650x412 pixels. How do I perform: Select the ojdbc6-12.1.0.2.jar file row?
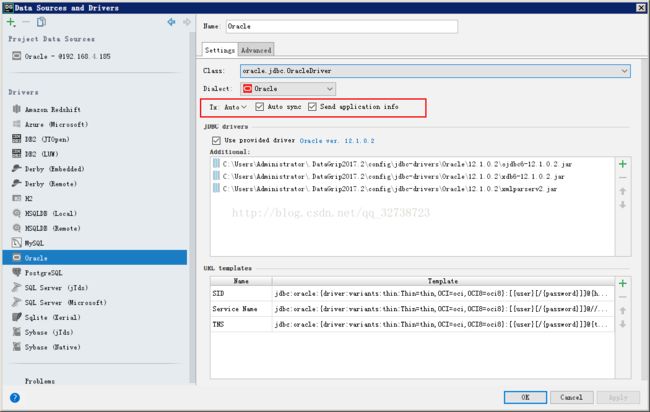pos(412,164)
